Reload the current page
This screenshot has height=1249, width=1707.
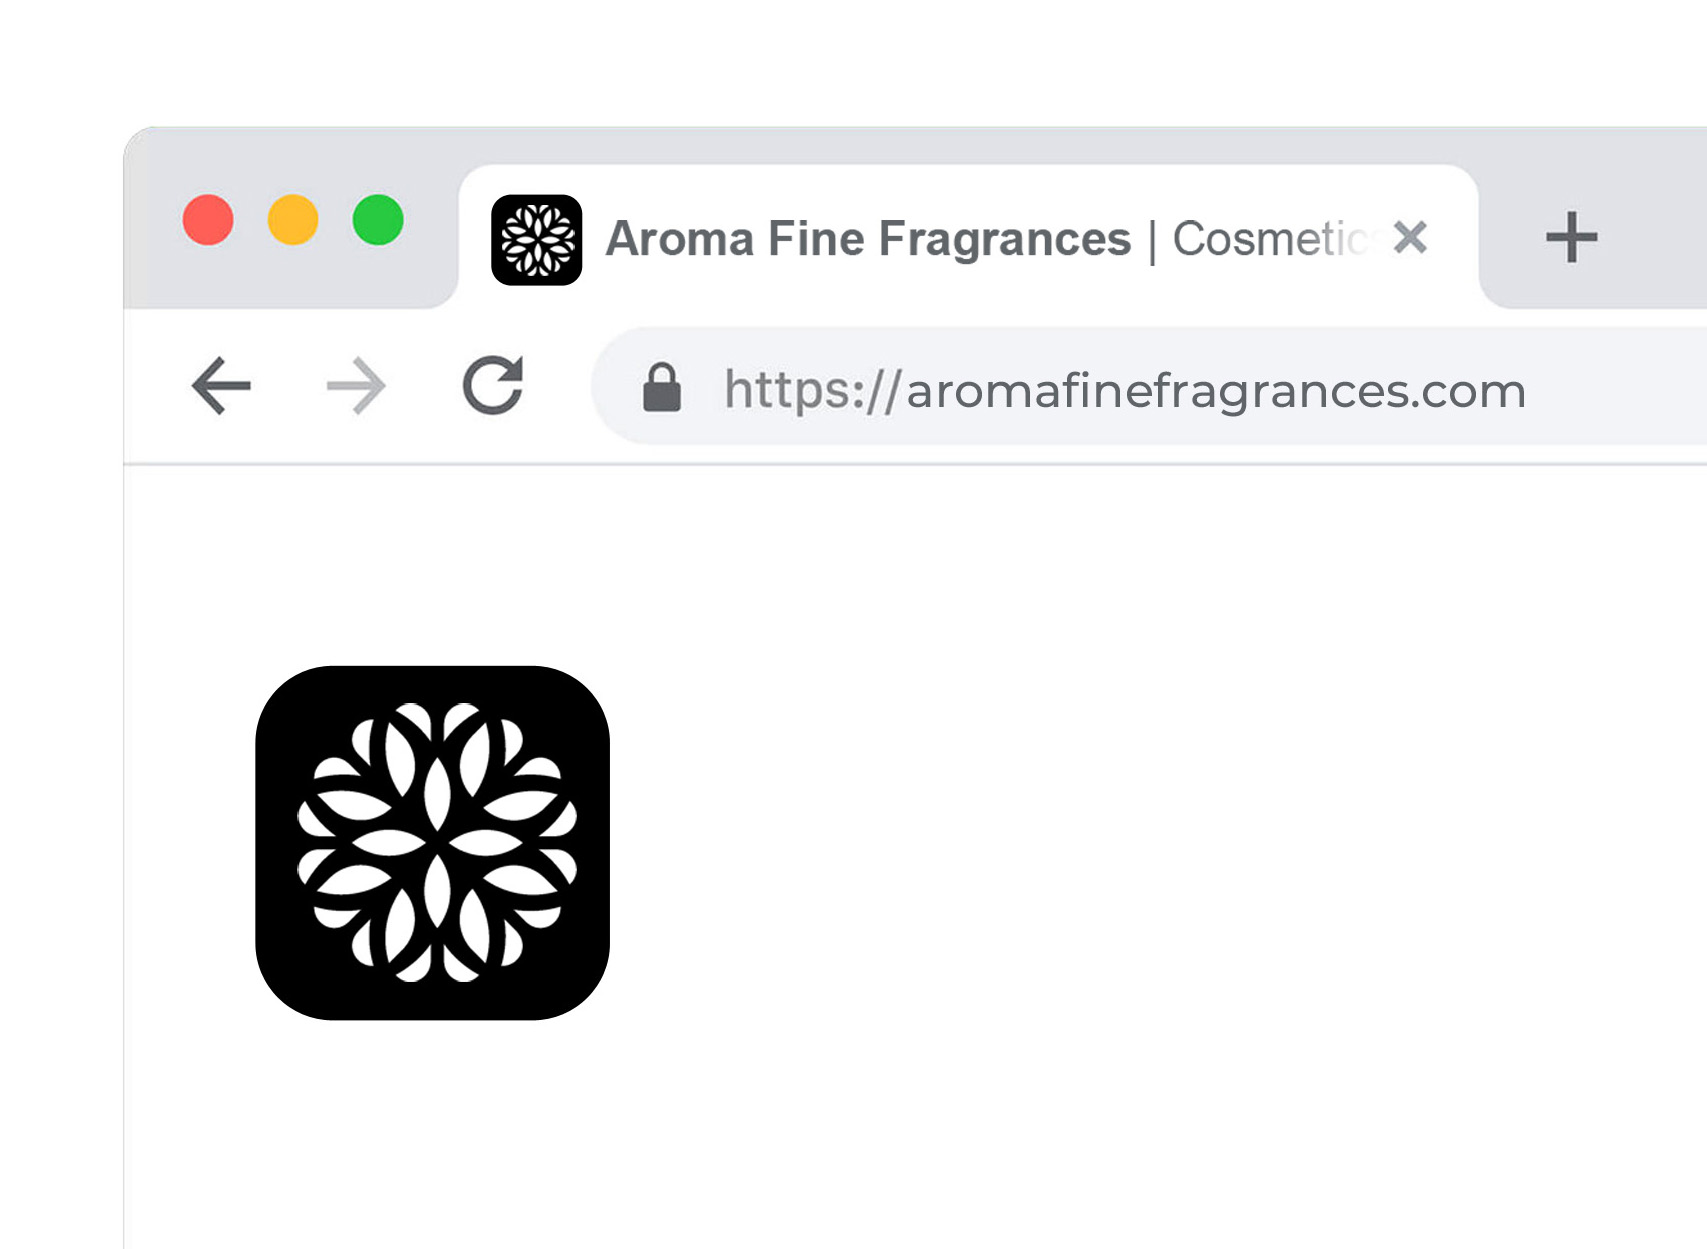click(493, 385)
